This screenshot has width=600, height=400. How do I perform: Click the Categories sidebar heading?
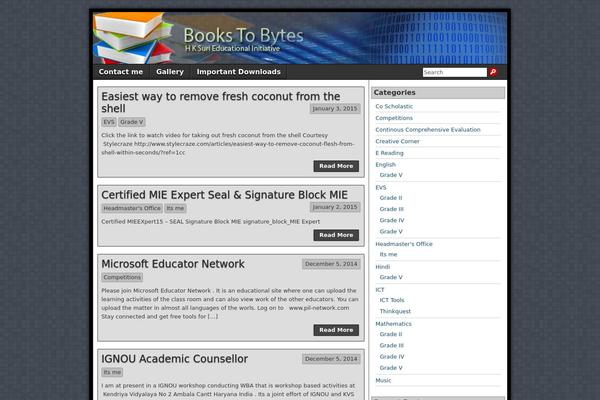438,93
